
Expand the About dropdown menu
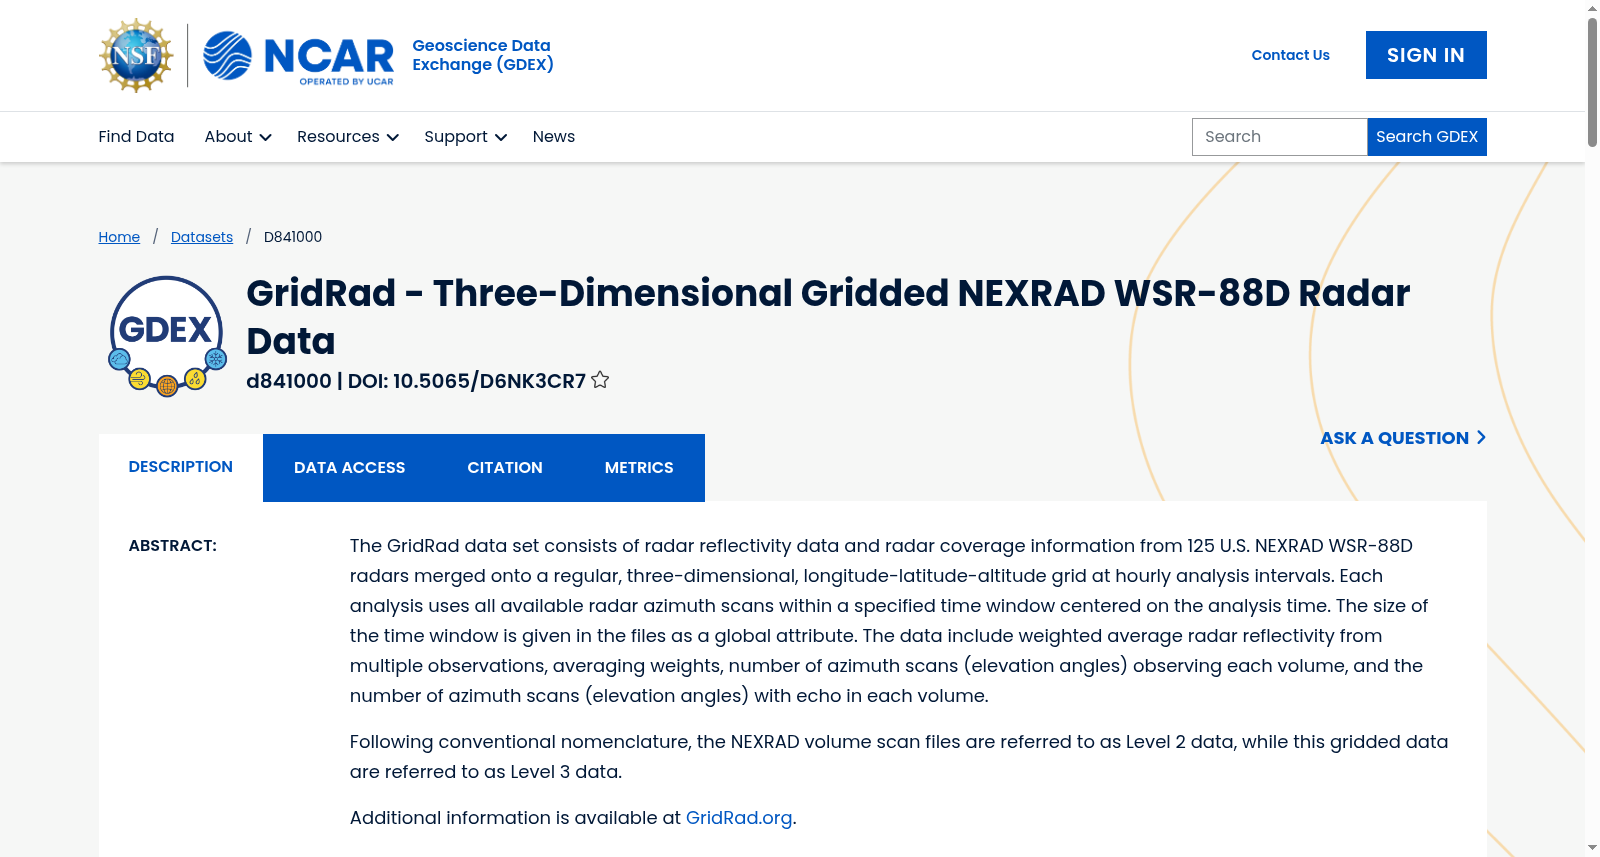(x=238, y=137)
